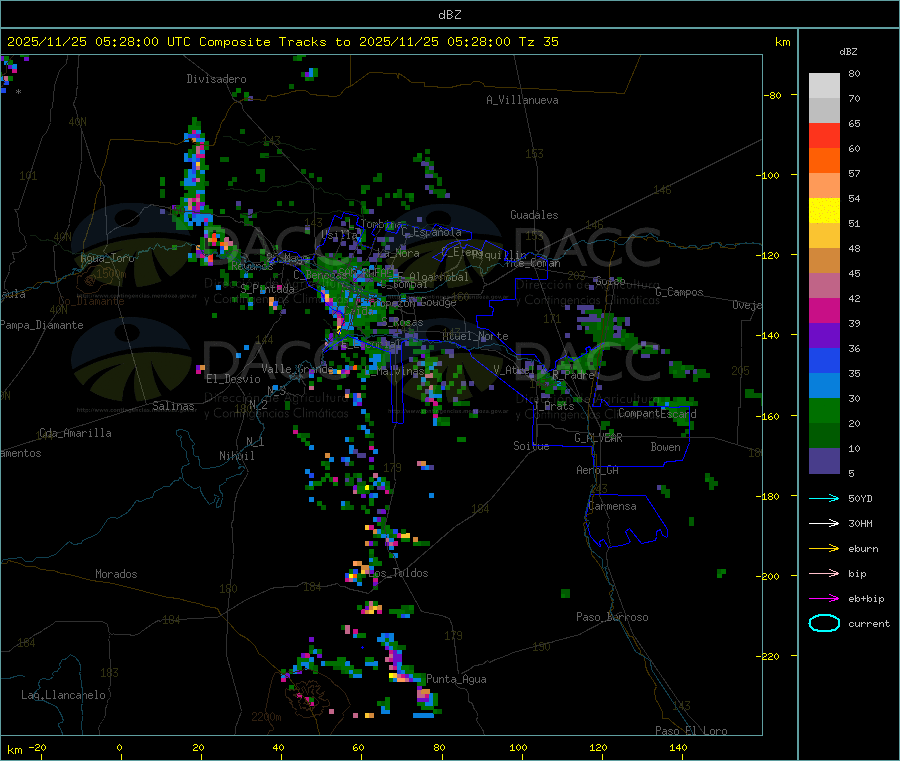Click the 'Salinas' map label

coord(173,406)
